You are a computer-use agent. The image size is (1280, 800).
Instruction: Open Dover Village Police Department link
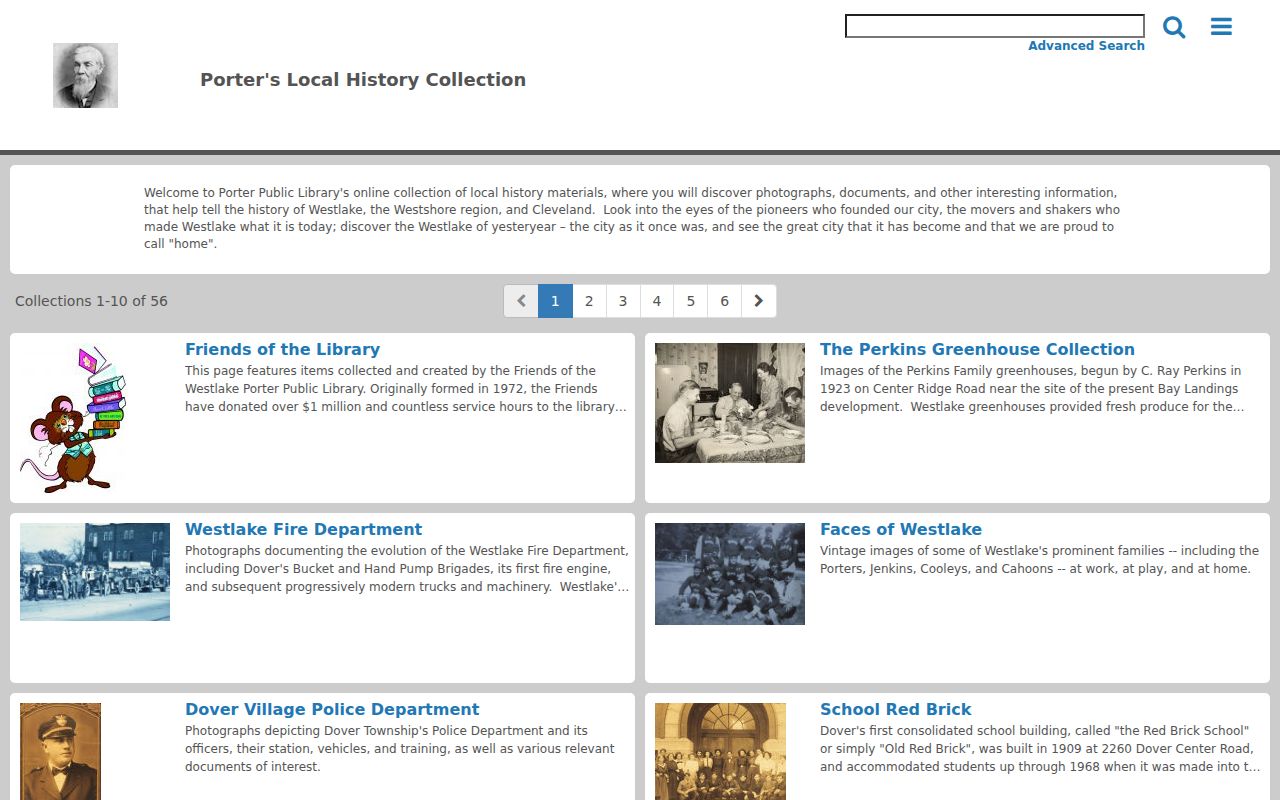coord(332,709)
